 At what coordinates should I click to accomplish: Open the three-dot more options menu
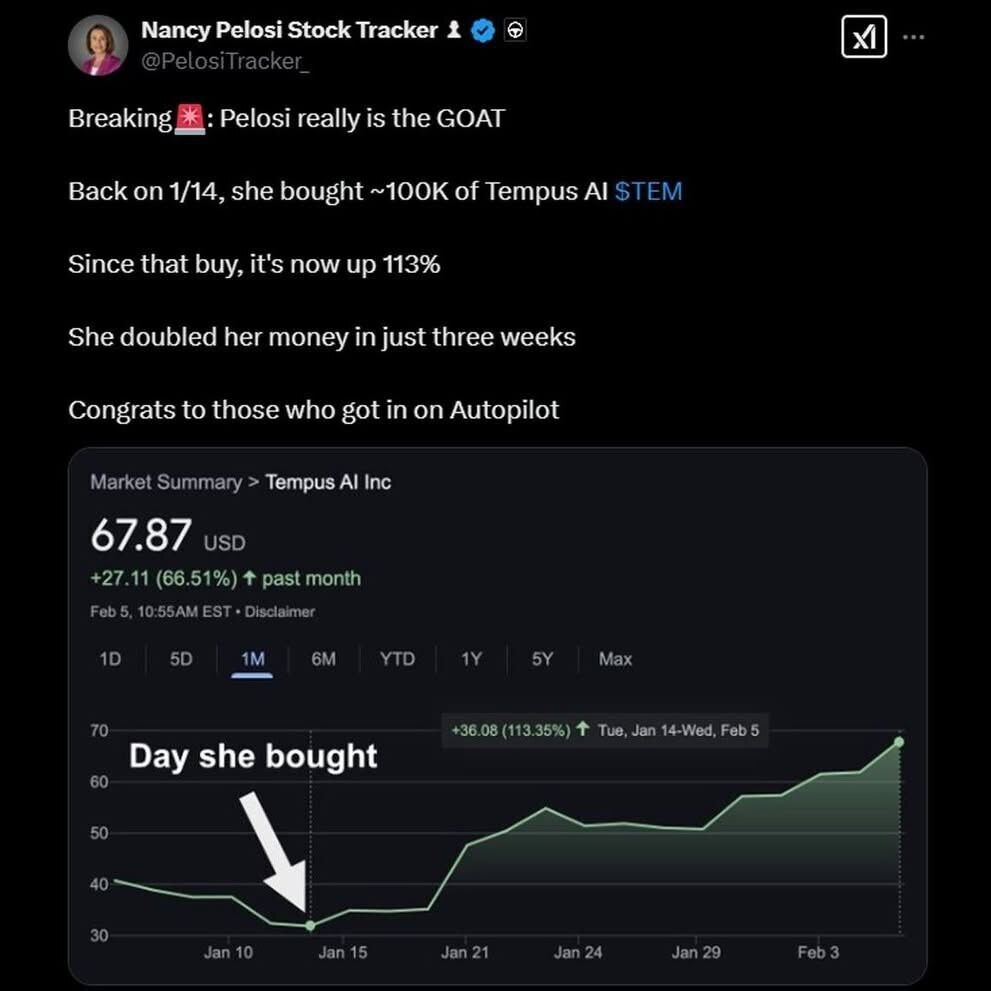pos(914,37)
